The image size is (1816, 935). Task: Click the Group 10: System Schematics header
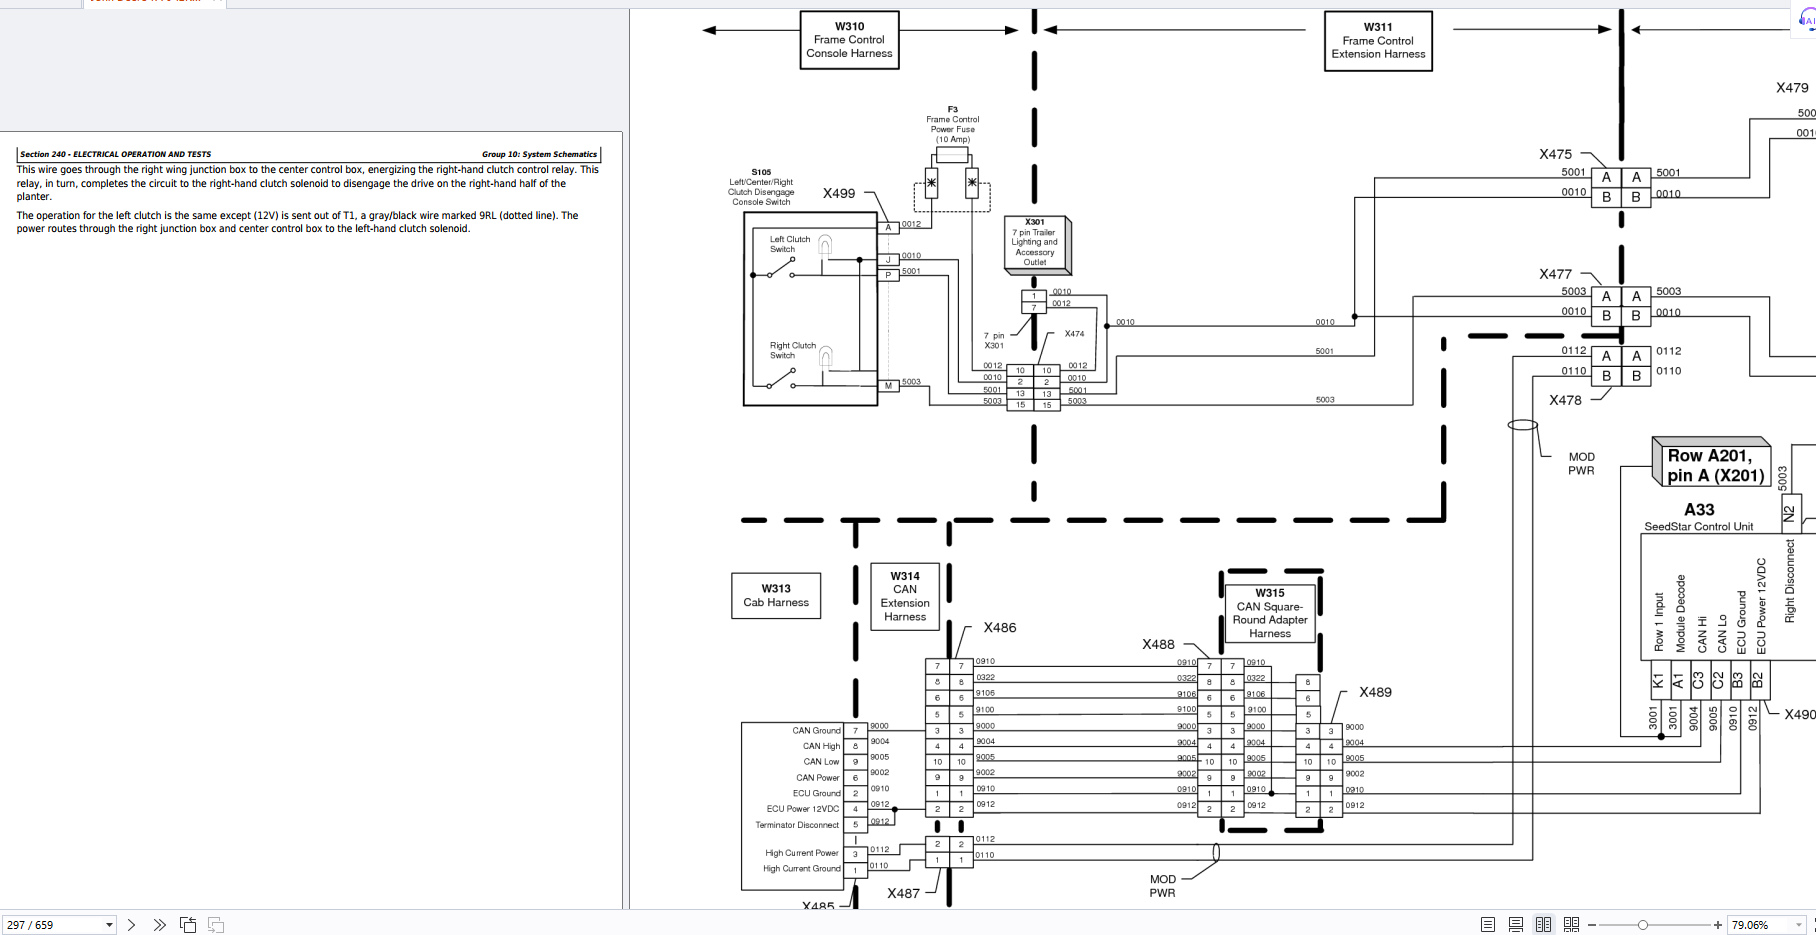(x=539, y=154)
